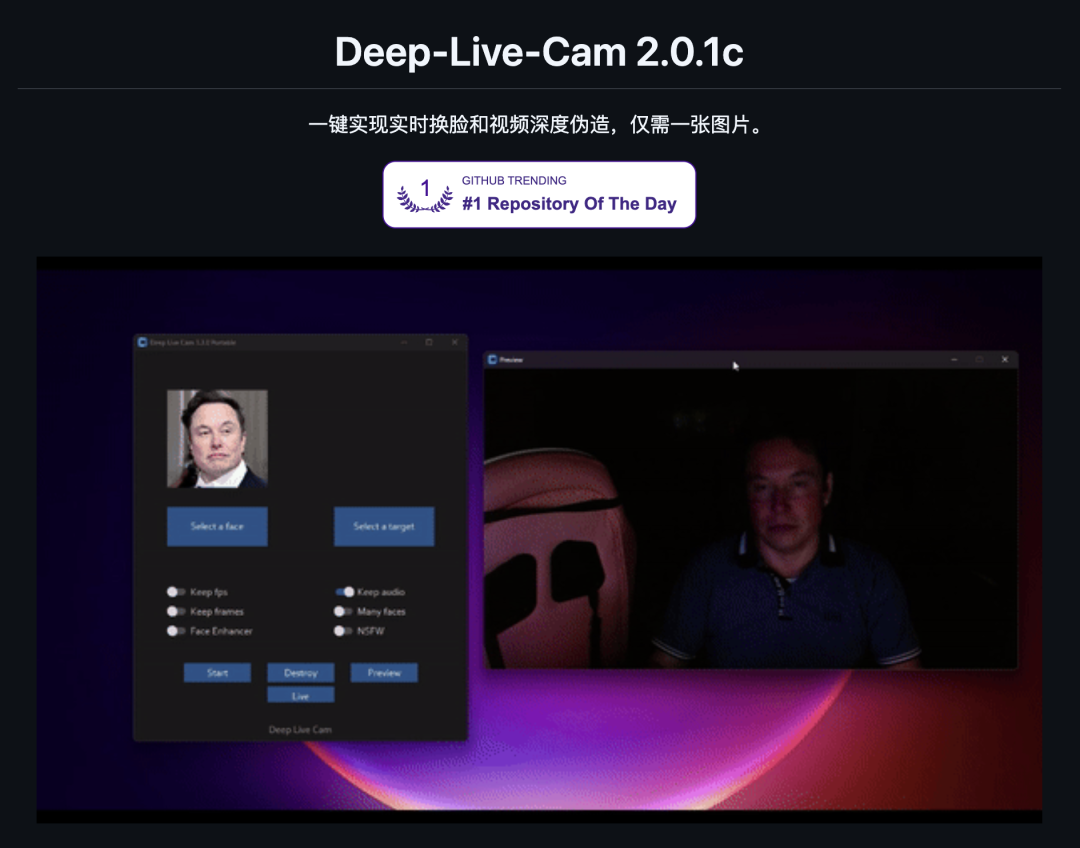Click the Deep Live Cam window title icon
The image size is (1080, 848).
click(x=143, y=342)
